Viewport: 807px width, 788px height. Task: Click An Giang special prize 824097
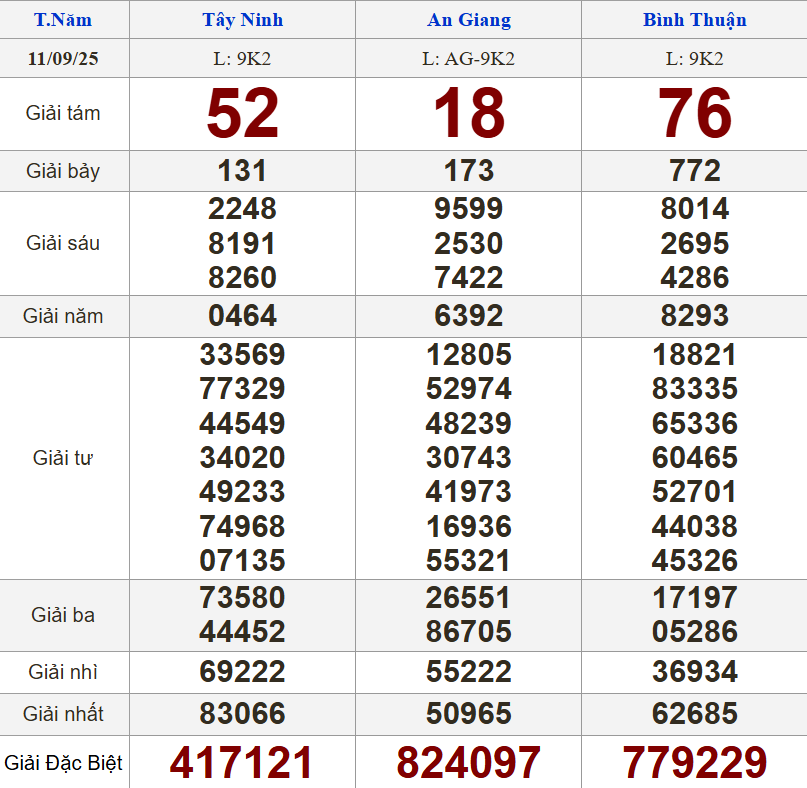[468, 763]
